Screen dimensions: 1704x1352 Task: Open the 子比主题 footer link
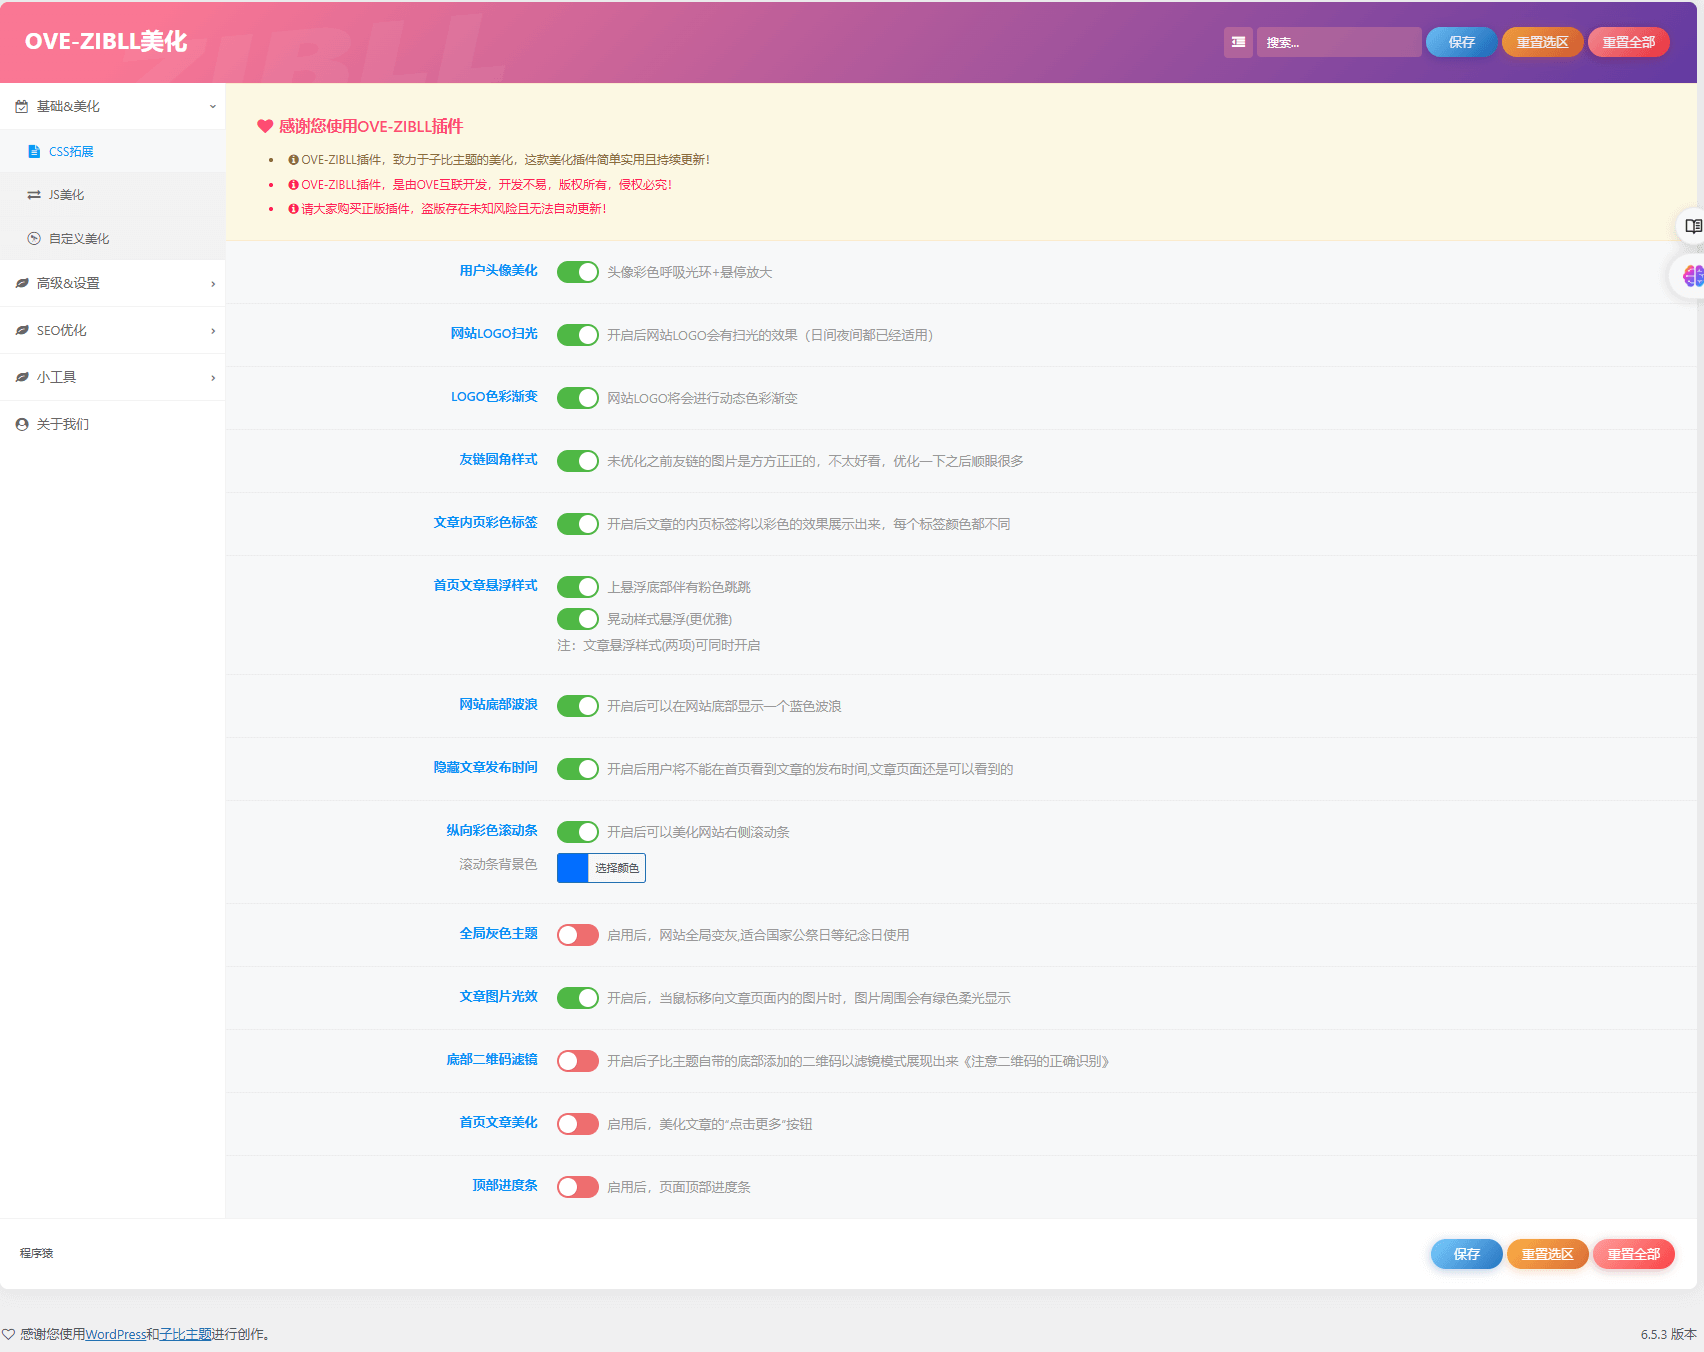[x=185, y=1334]
